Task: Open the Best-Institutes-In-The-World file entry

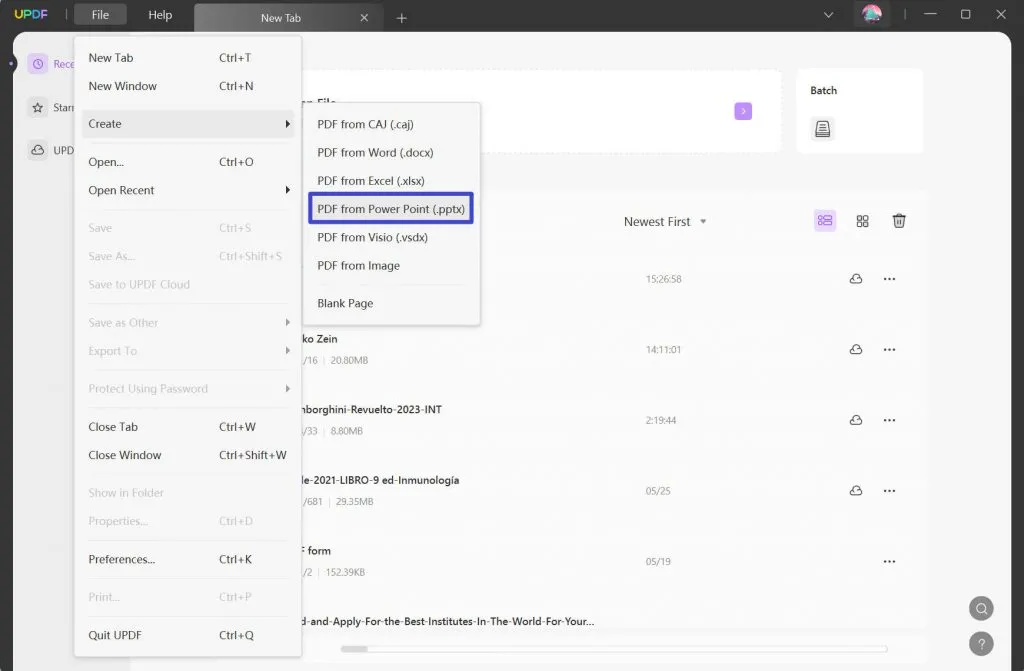Action: [448, 621]
